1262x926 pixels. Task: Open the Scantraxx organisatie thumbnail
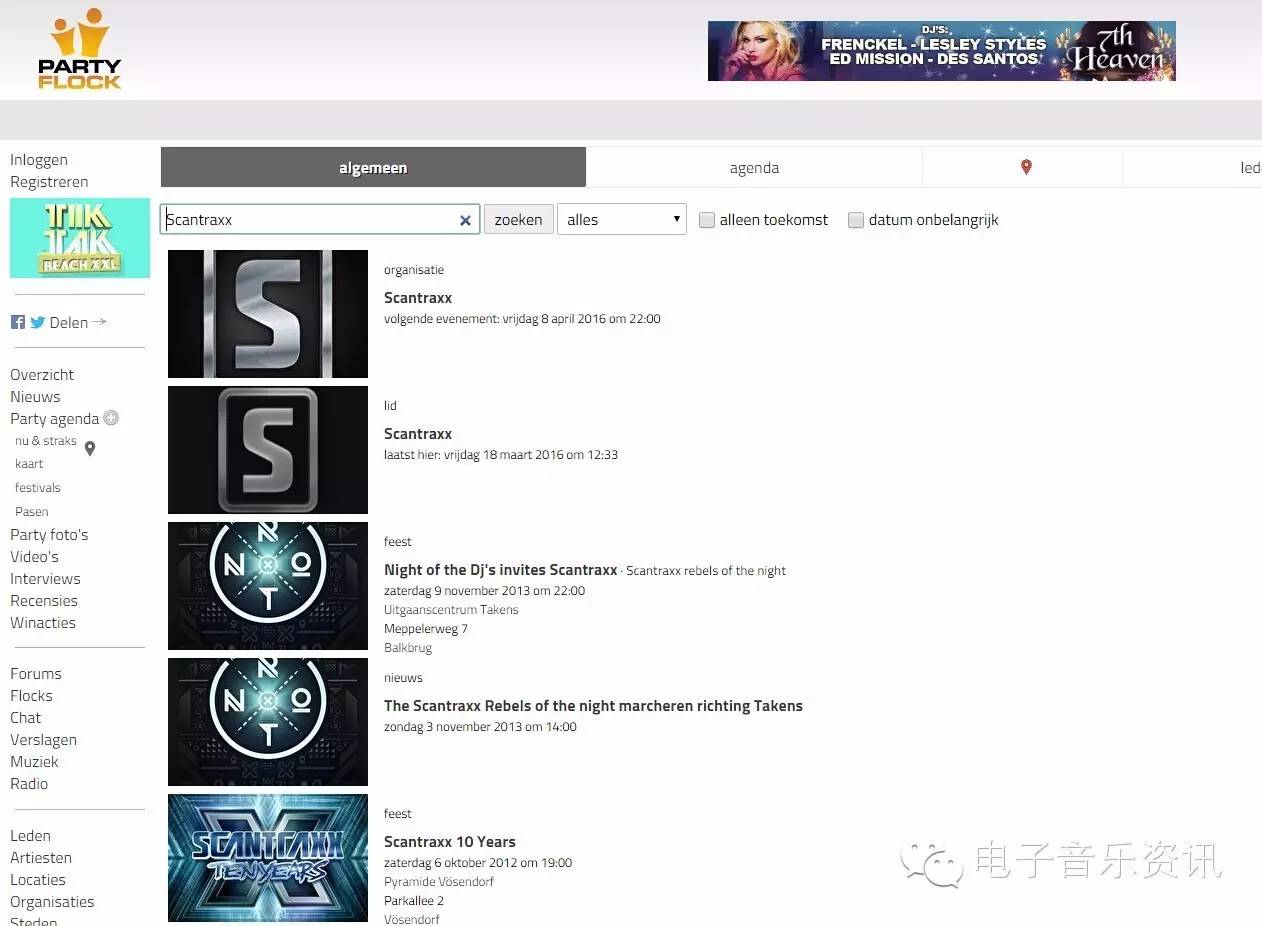(x=268, y=314)
